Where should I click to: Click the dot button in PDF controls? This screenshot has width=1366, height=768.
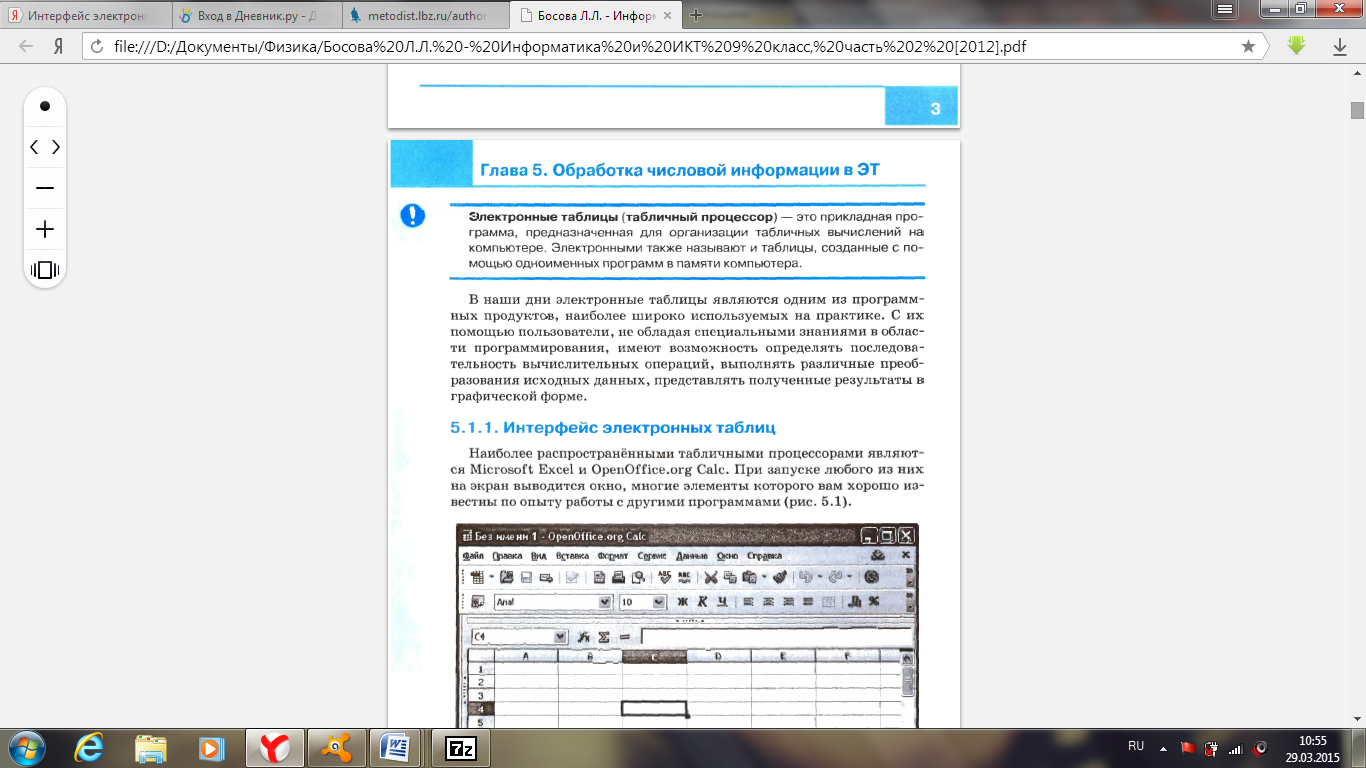click(x=45, y=106)
